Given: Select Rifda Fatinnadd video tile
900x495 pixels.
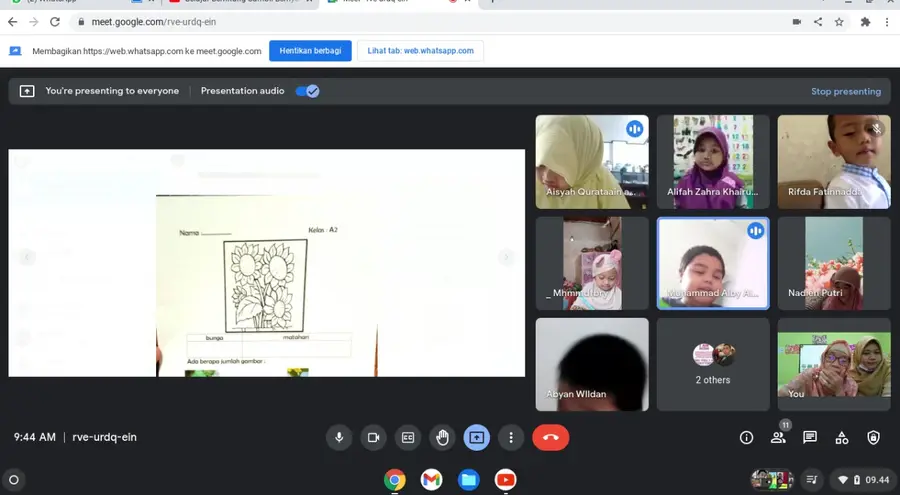Looking at the screenshot, I should pyautogui.click(x=834, y=162).
